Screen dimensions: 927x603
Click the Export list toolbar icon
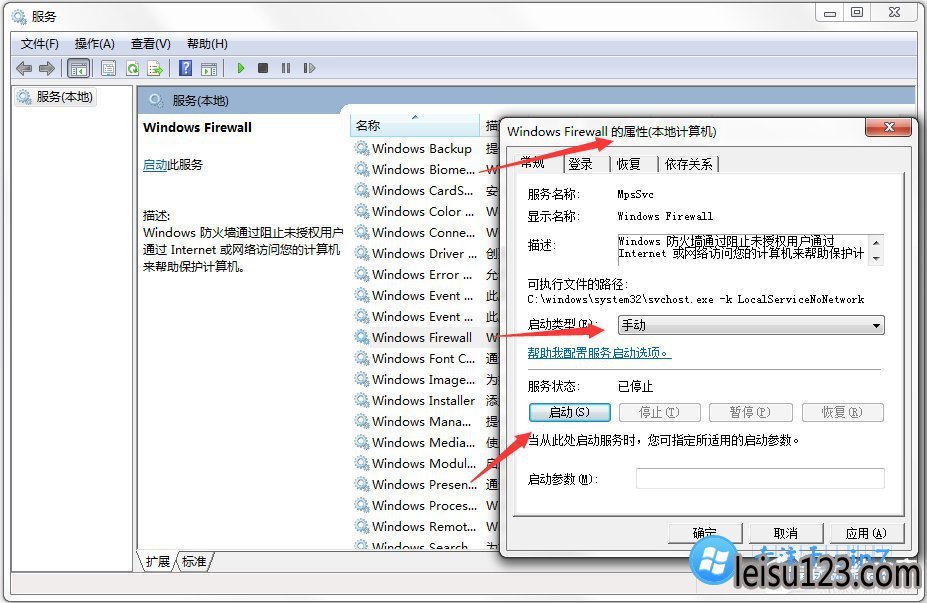[x=155, y=69]
